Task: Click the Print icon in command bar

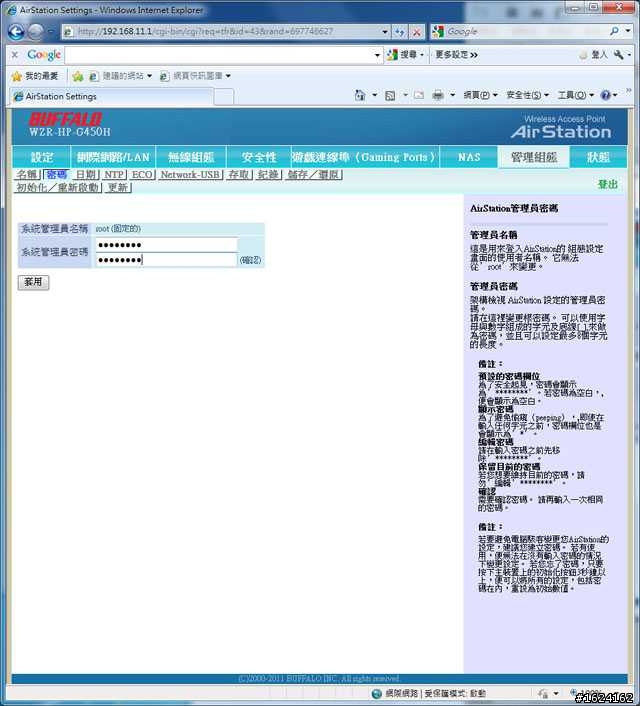Action: (438, 95)
